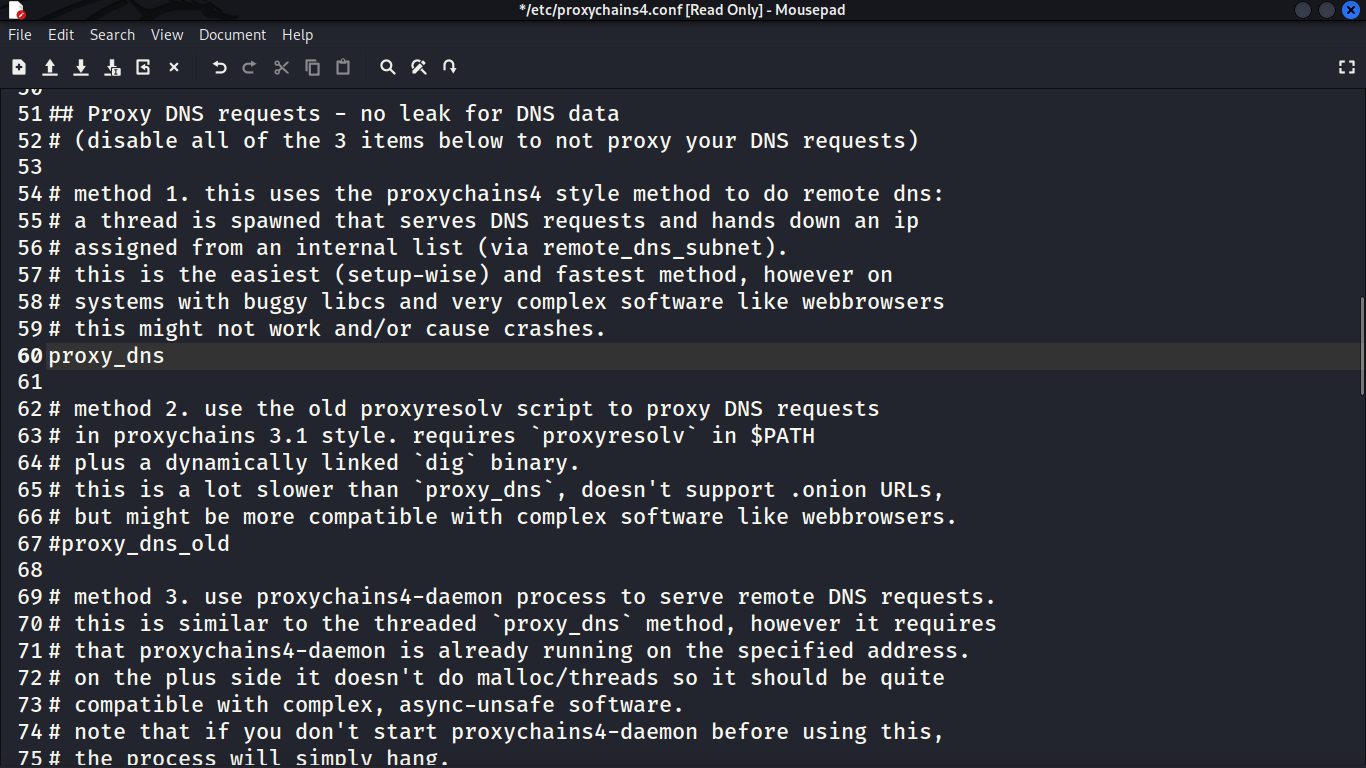Screen dimensions: 1366x768
Task: Create a new document with the toolbar icon
Action: [19, 67]
